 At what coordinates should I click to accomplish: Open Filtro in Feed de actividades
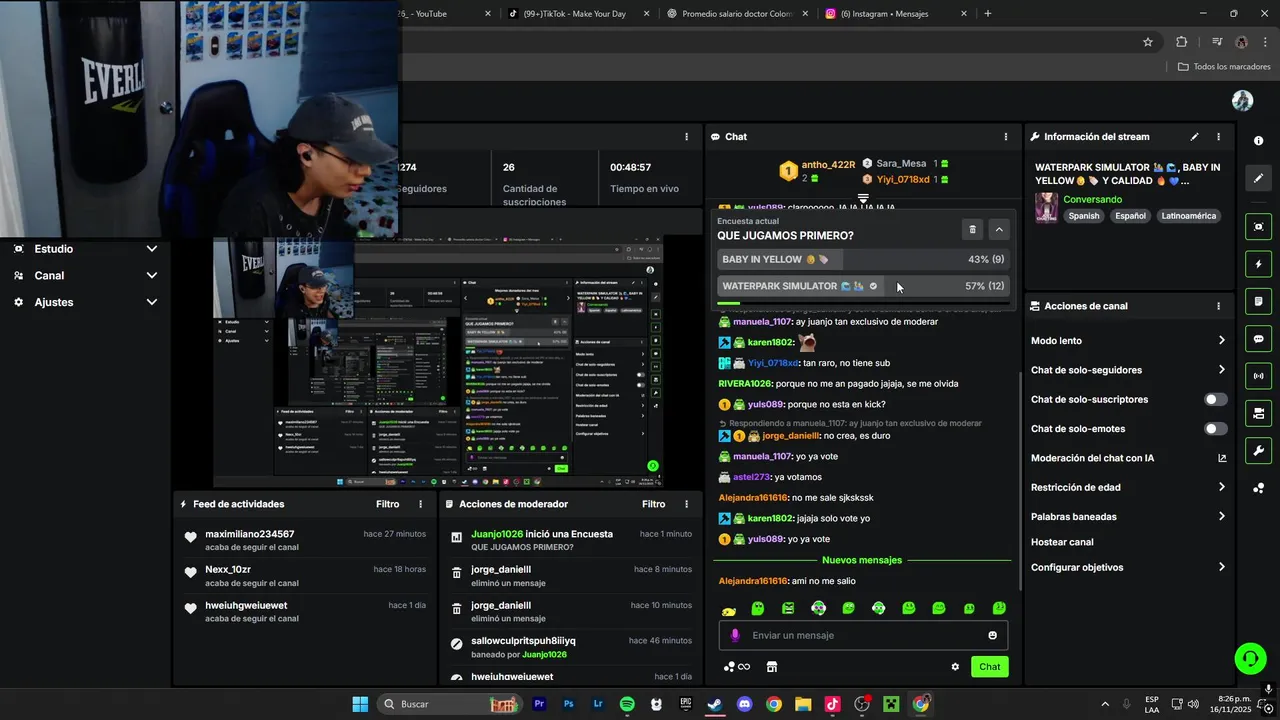pos(387,504)
